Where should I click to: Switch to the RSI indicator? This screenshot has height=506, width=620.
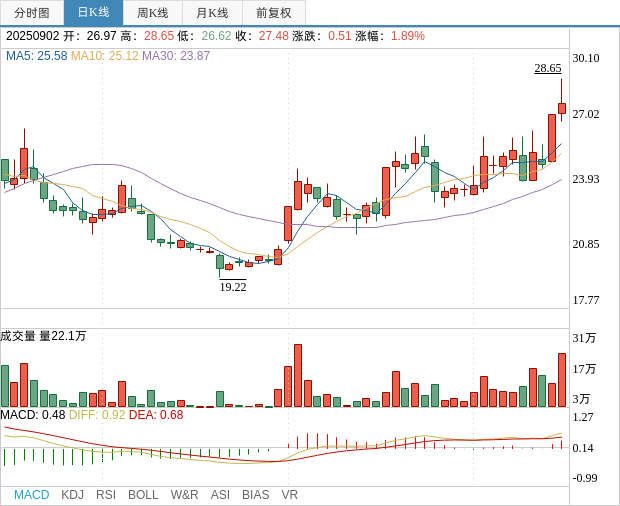(106, 495)
